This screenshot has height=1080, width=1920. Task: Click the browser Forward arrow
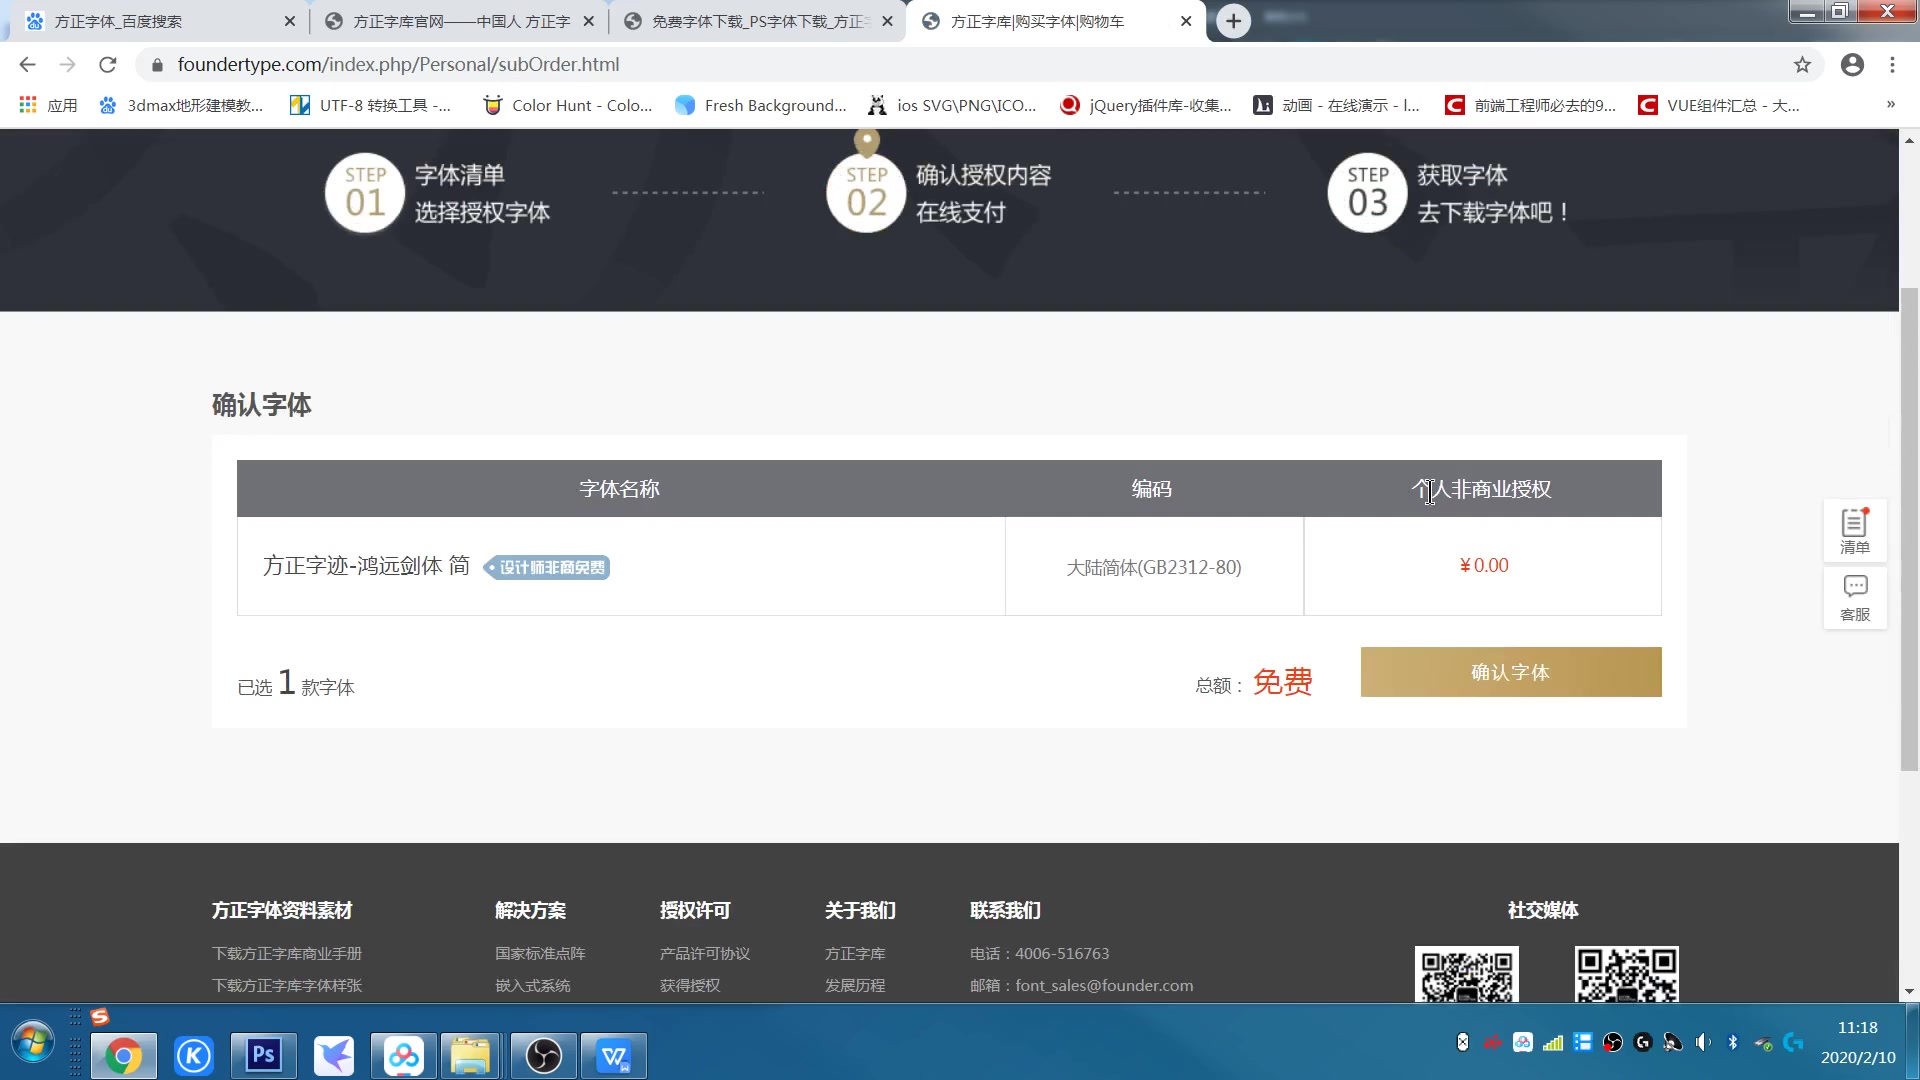[x=67, y=65]
